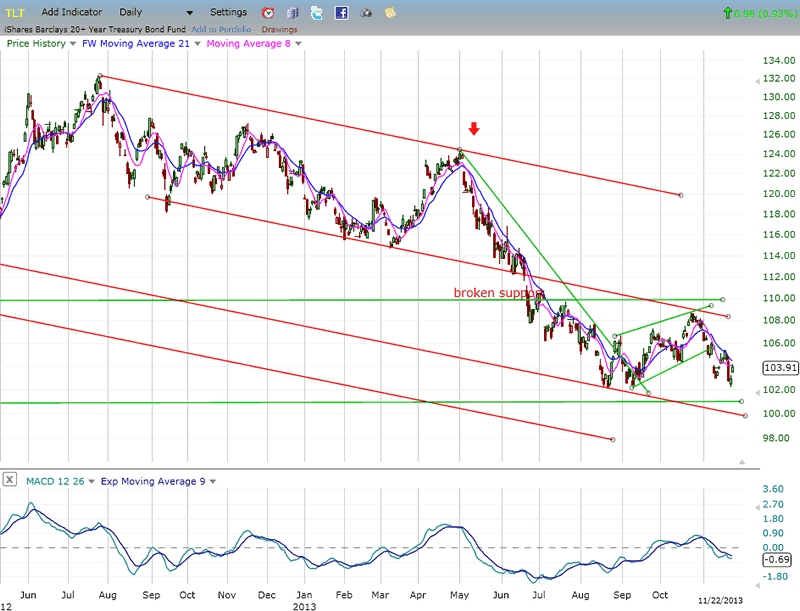
Task: Click the stacked documents icon in toolbar
Action: (x=292, y=13)
